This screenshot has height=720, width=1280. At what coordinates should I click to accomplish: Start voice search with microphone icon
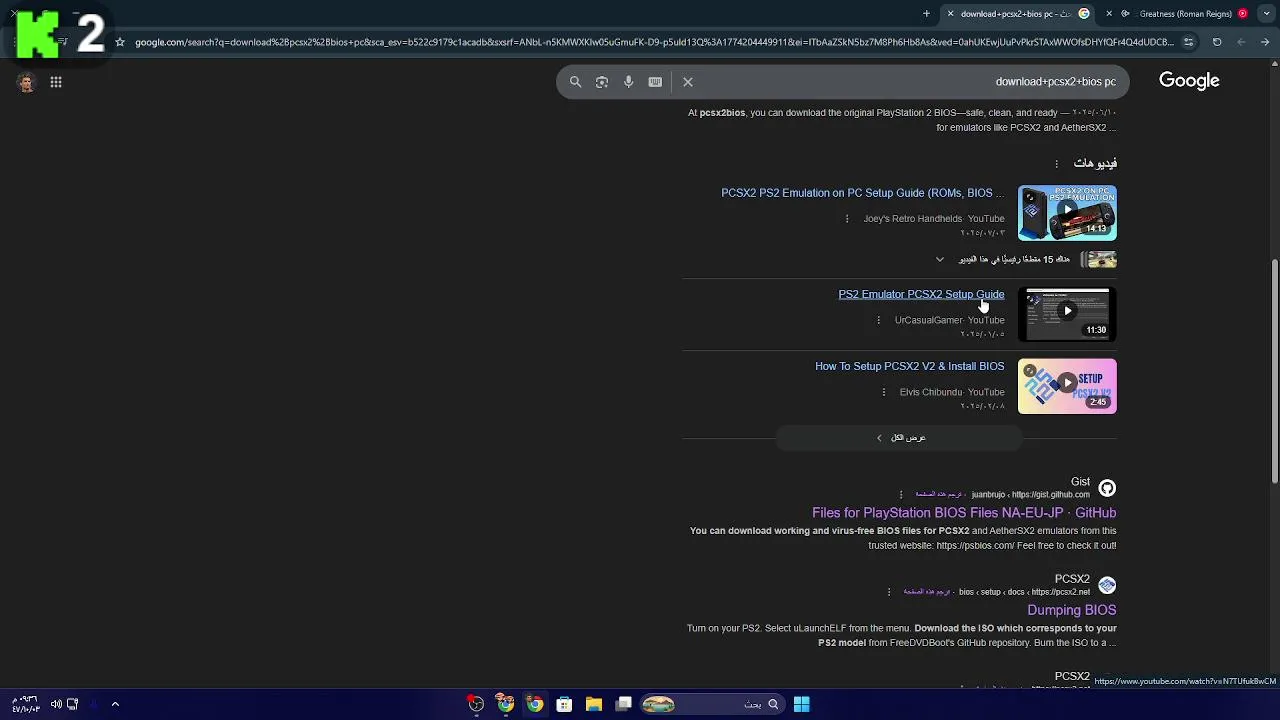coord(628,82)
